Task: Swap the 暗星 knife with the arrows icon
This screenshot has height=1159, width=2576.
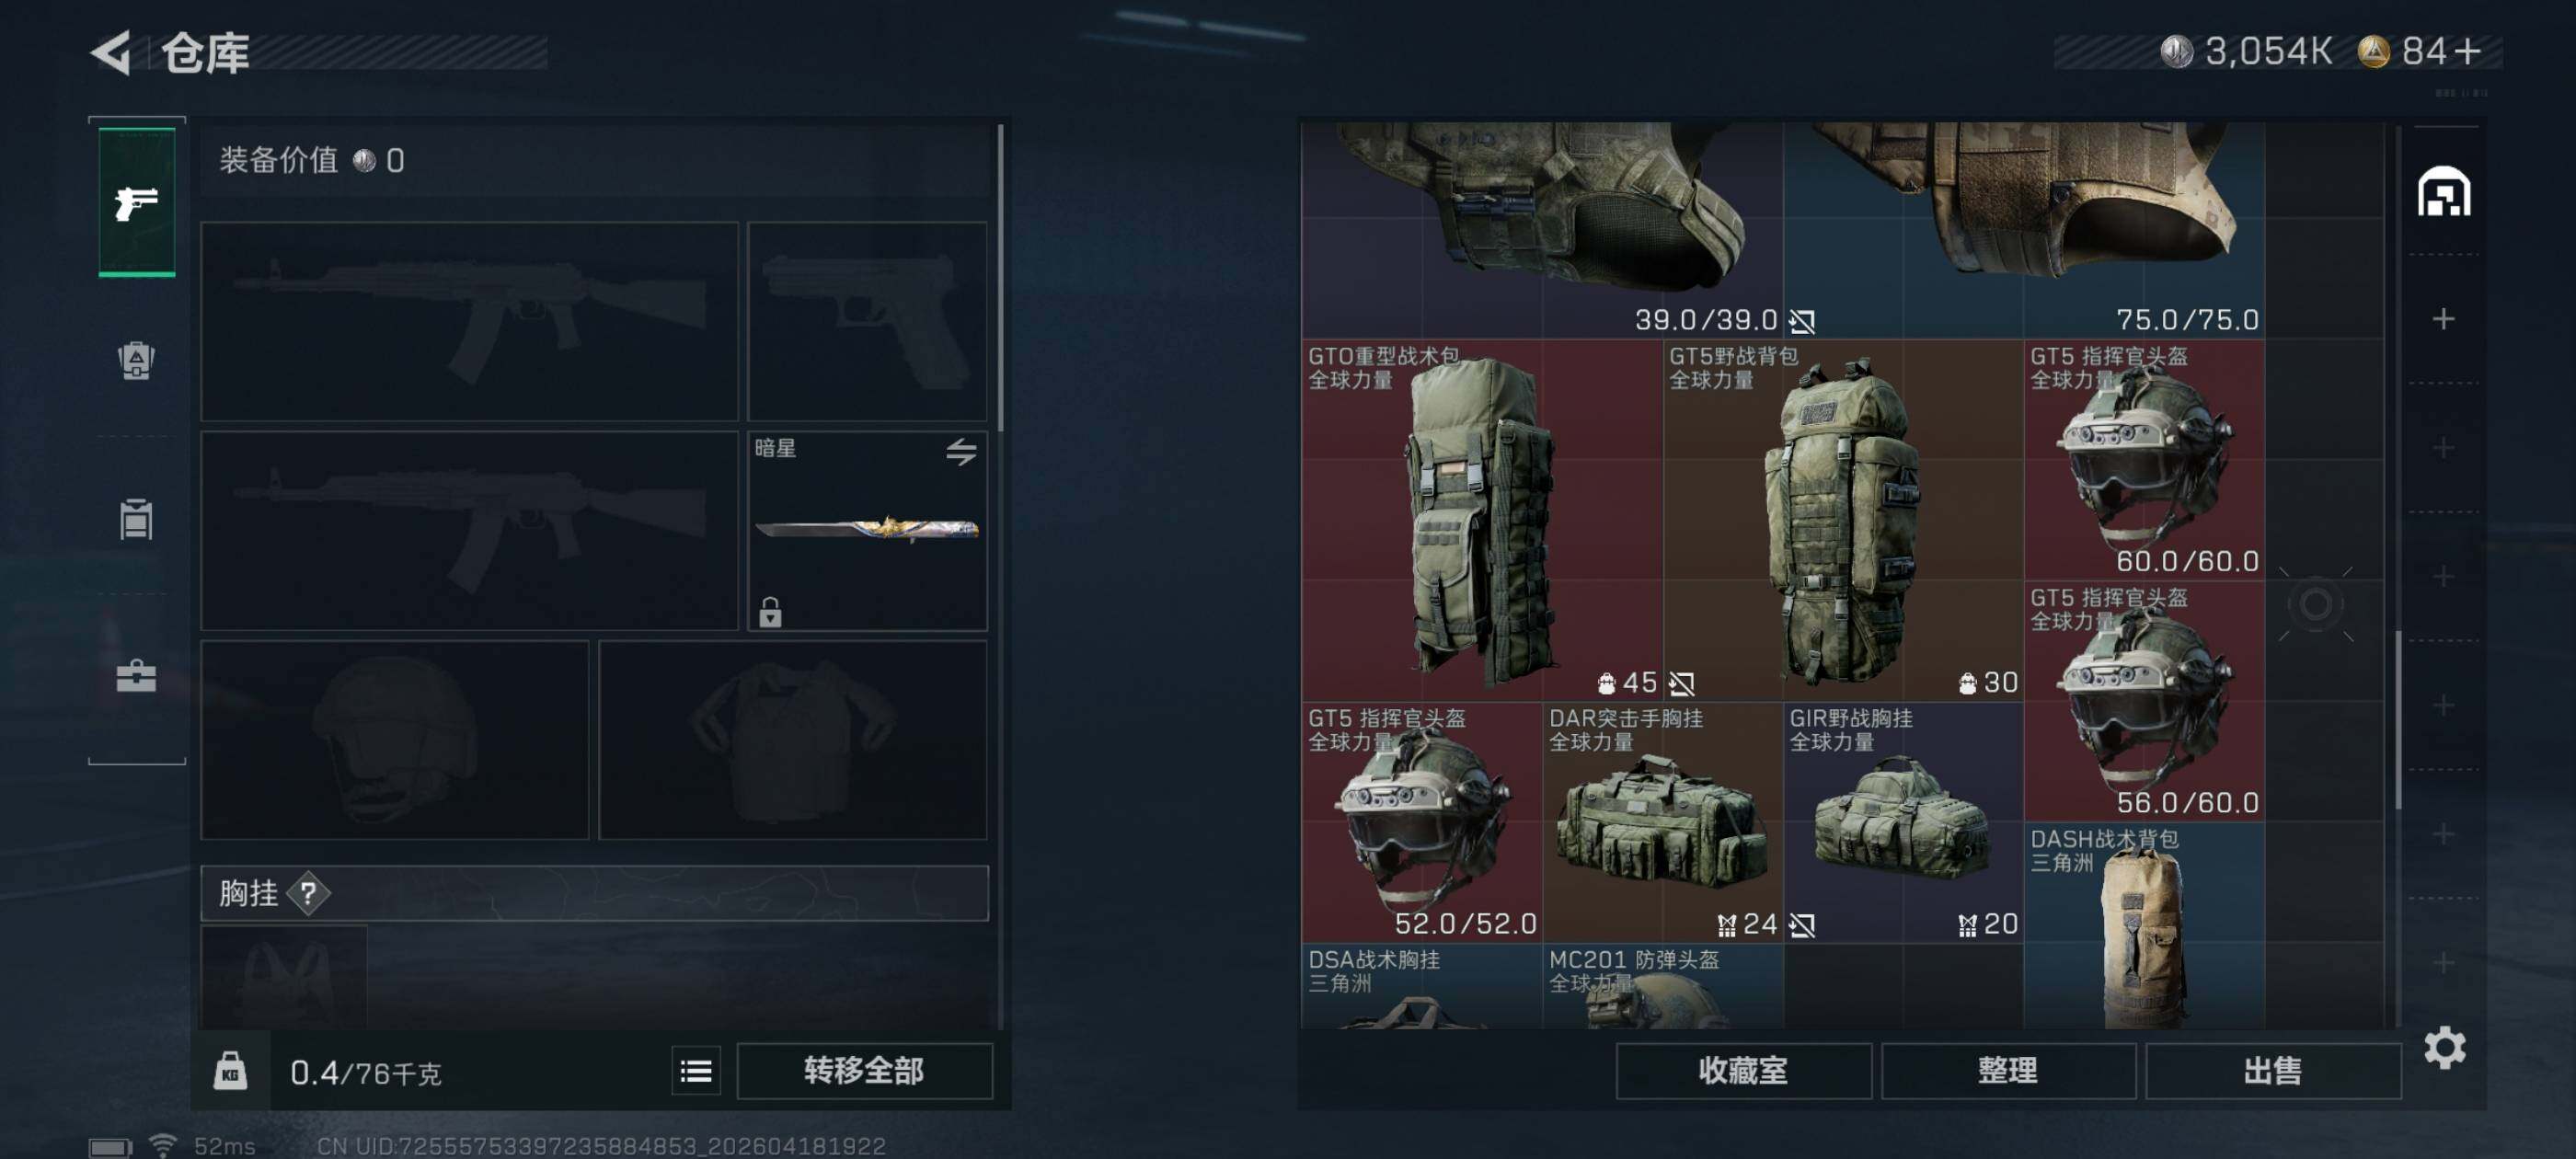Action: (961, 452)
